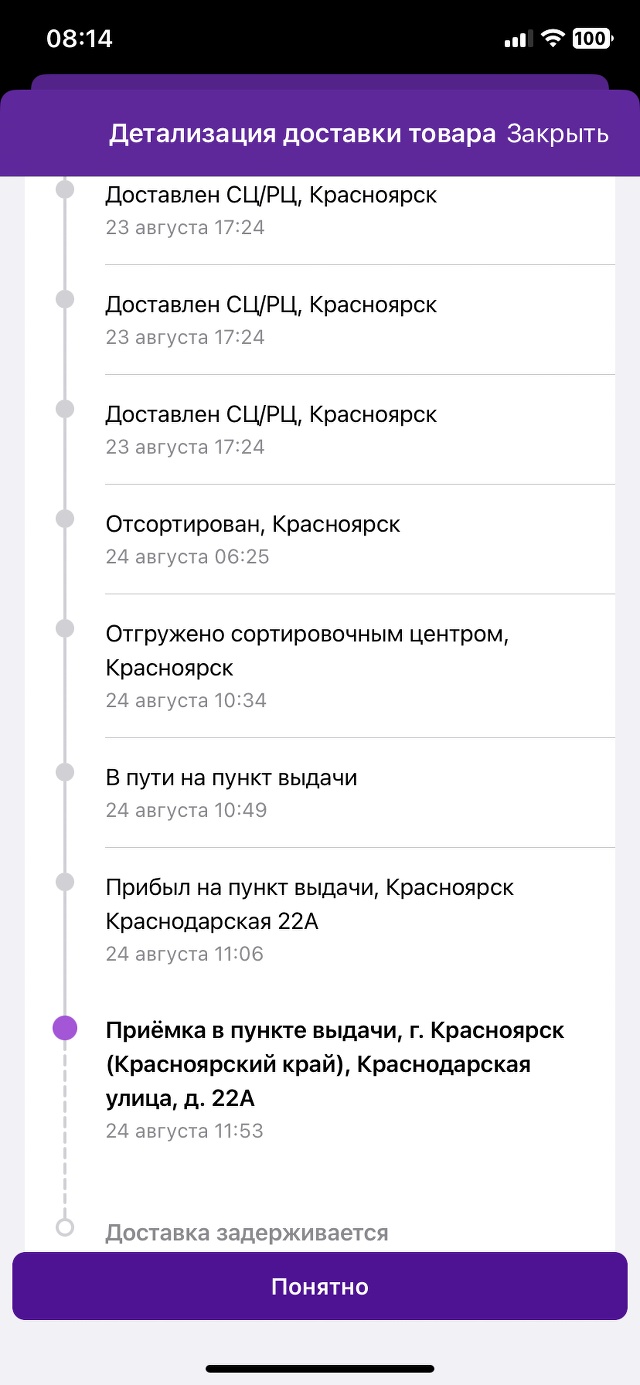
Task: Click gray dot beside Прибыл на пункт выдачи
Action: point(65,882)
